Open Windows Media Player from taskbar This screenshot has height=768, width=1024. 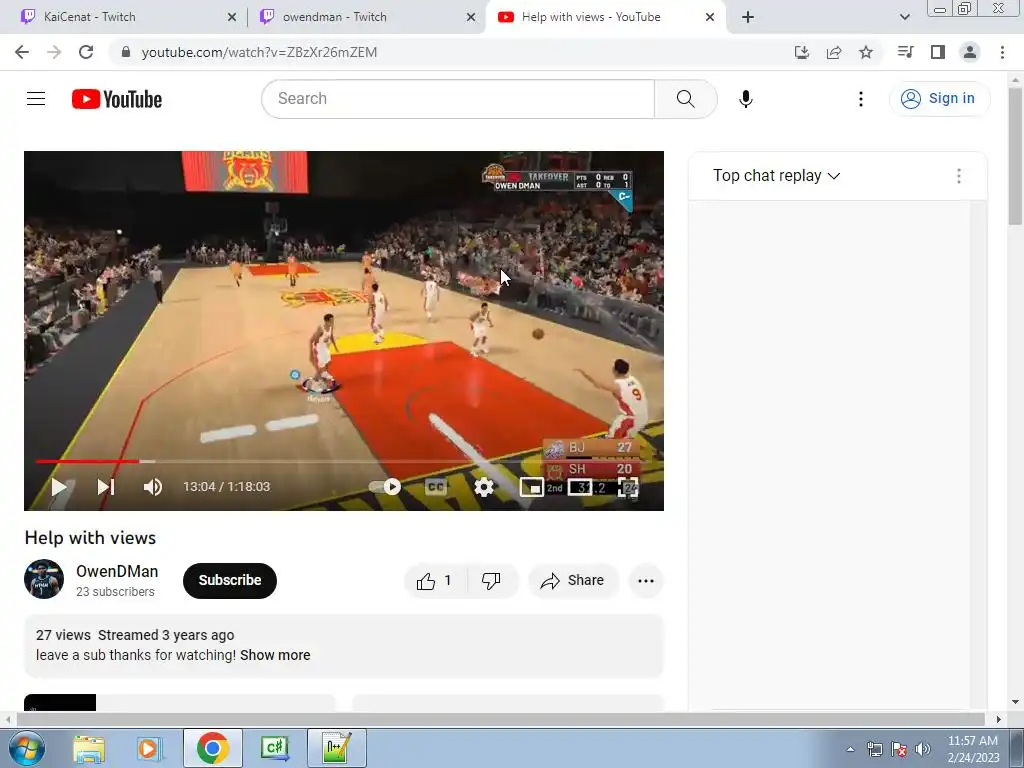[149, 748]
